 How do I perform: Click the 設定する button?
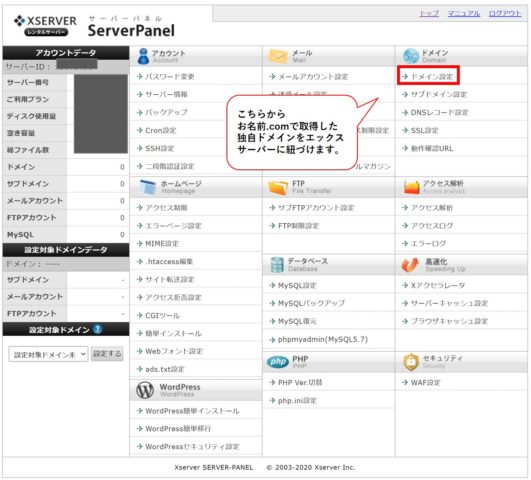coord(107,354)
